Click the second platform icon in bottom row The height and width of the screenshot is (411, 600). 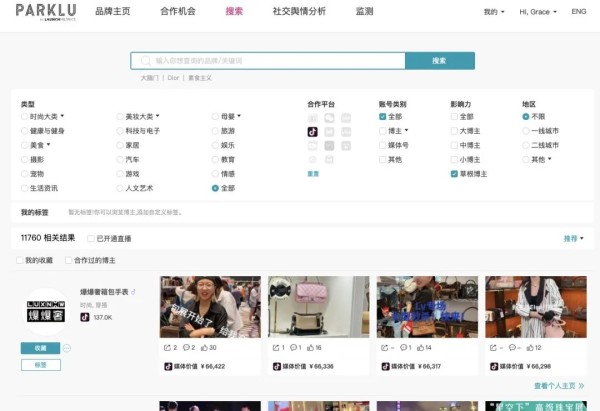[329, 160]
